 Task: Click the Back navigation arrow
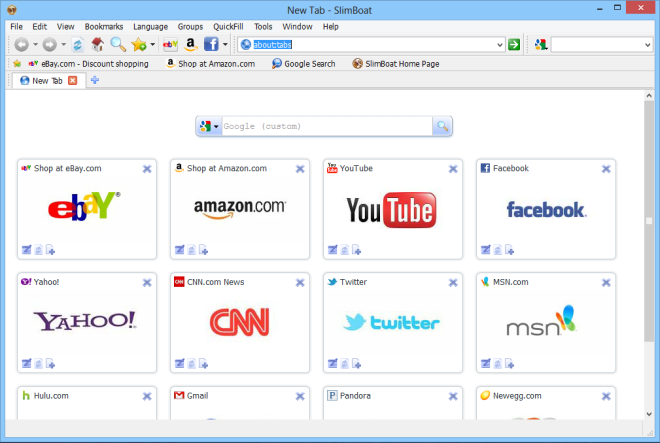pyautogui.click(x=20, y=45)
